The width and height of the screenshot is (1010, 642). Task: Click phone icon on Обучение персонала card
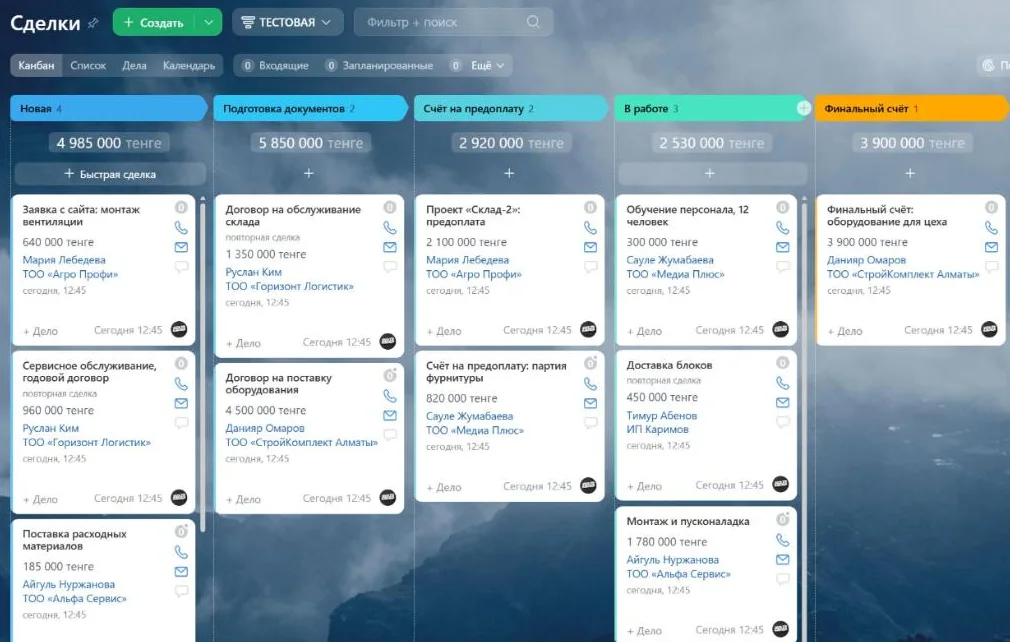click(783, 228)
